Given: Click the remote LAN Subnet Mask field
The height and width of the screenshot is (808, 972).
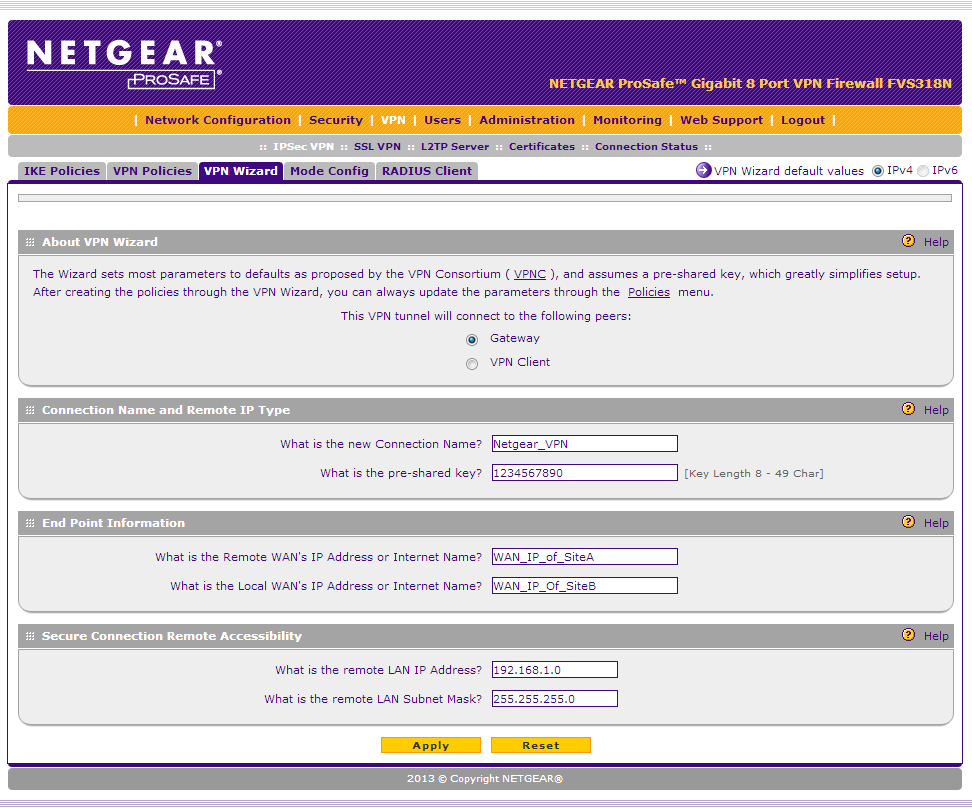Looking at the screenshot, I should pos(555,698).
